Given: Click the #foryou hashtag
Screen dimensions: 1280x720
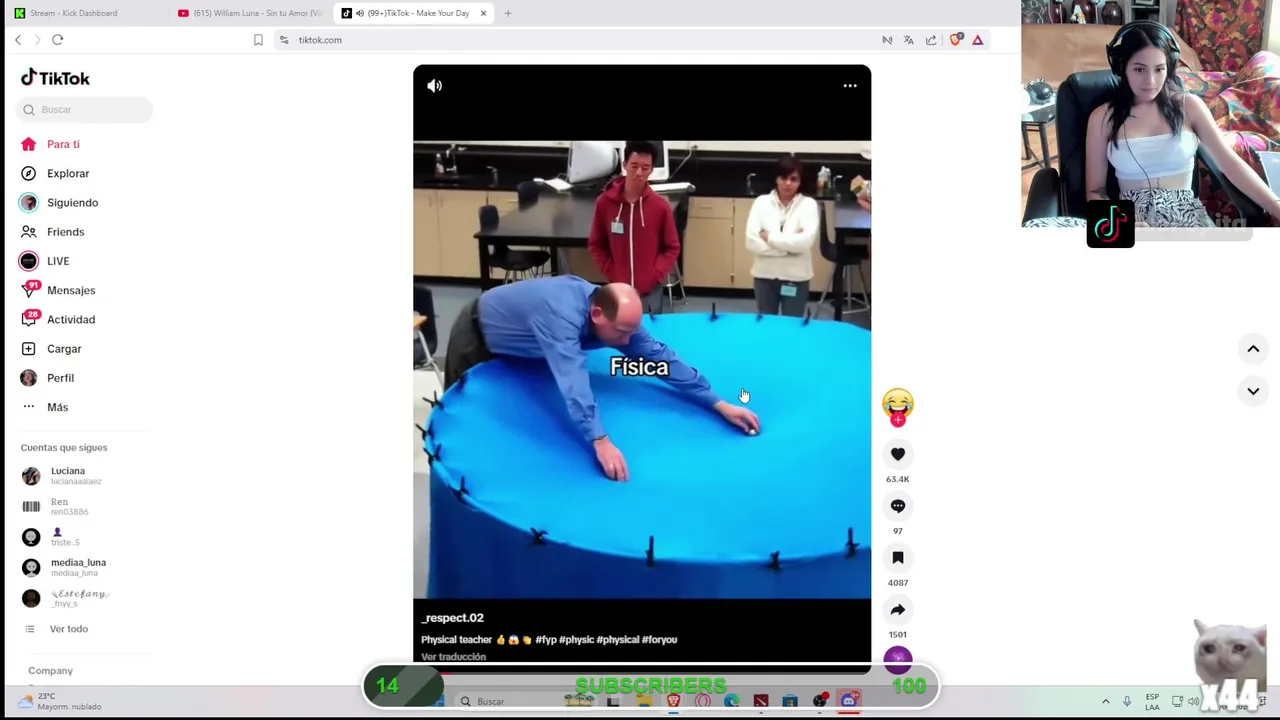Looking at the screenshot, I should 660,640.
